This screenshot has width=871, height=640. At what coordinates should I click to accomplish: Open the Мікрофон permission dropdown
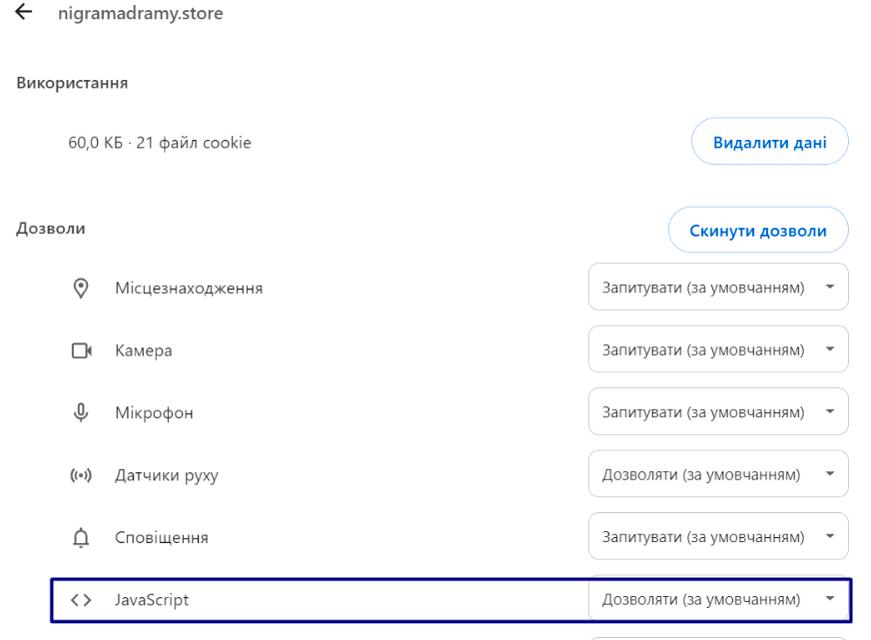coord(718,412)
